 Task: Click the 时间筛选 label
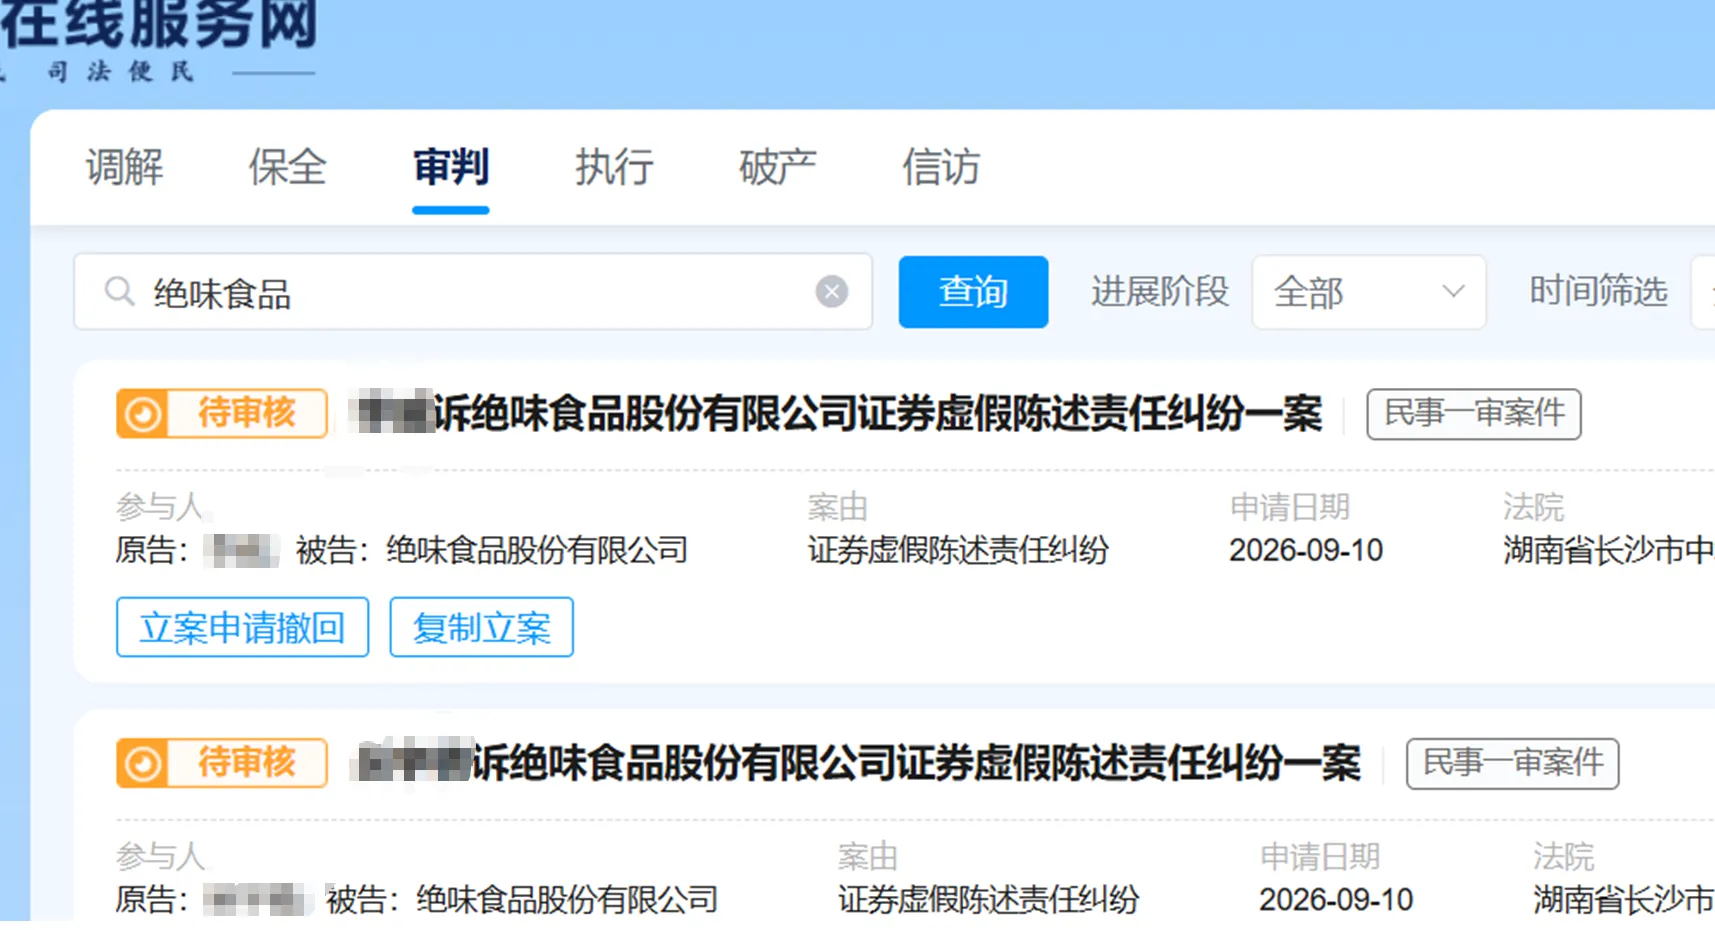point(1598,291)
